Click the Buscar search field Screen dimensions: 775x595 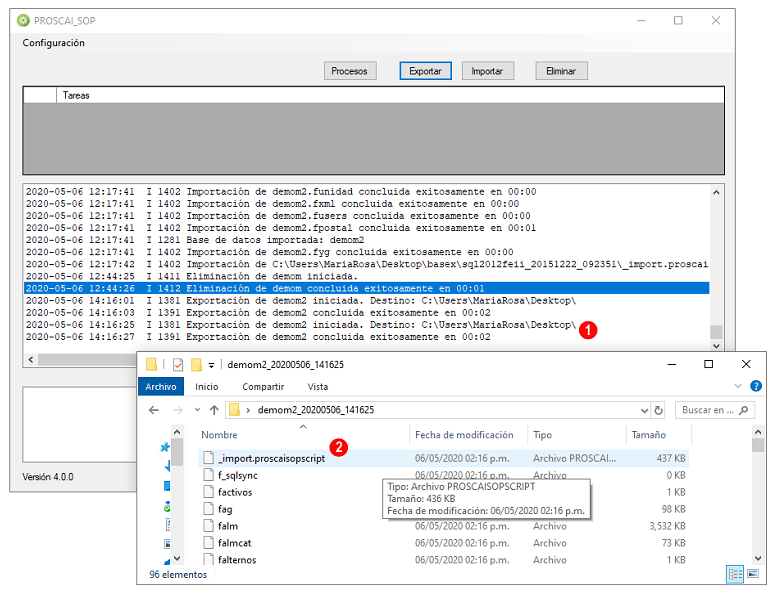coord(714,410)
